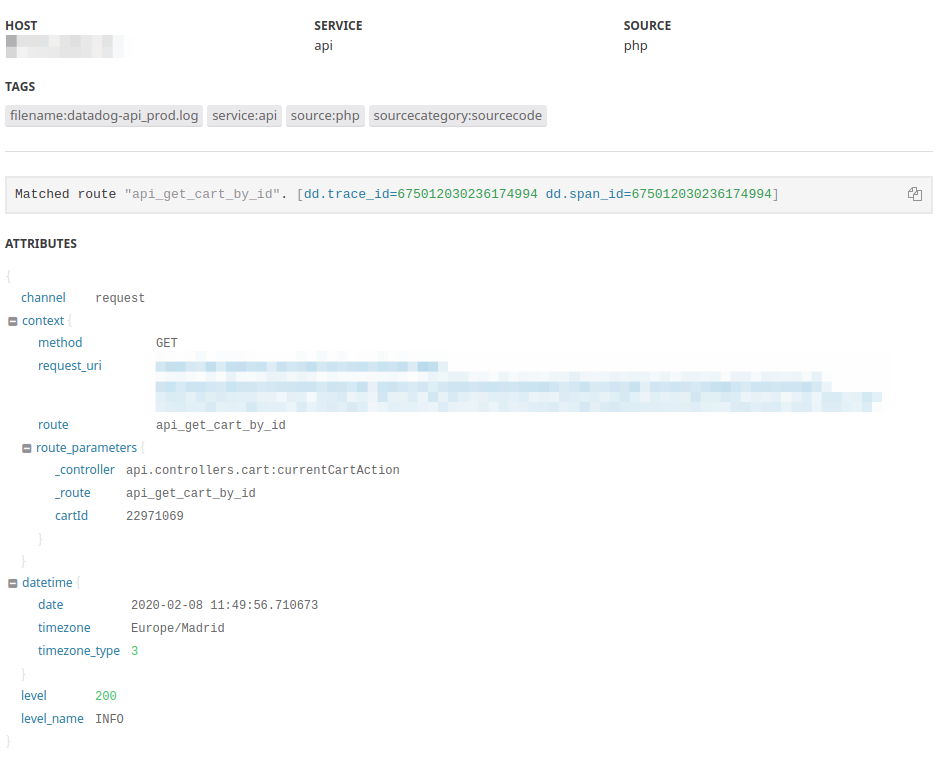Copy the log message with clipboard icon

914,194
